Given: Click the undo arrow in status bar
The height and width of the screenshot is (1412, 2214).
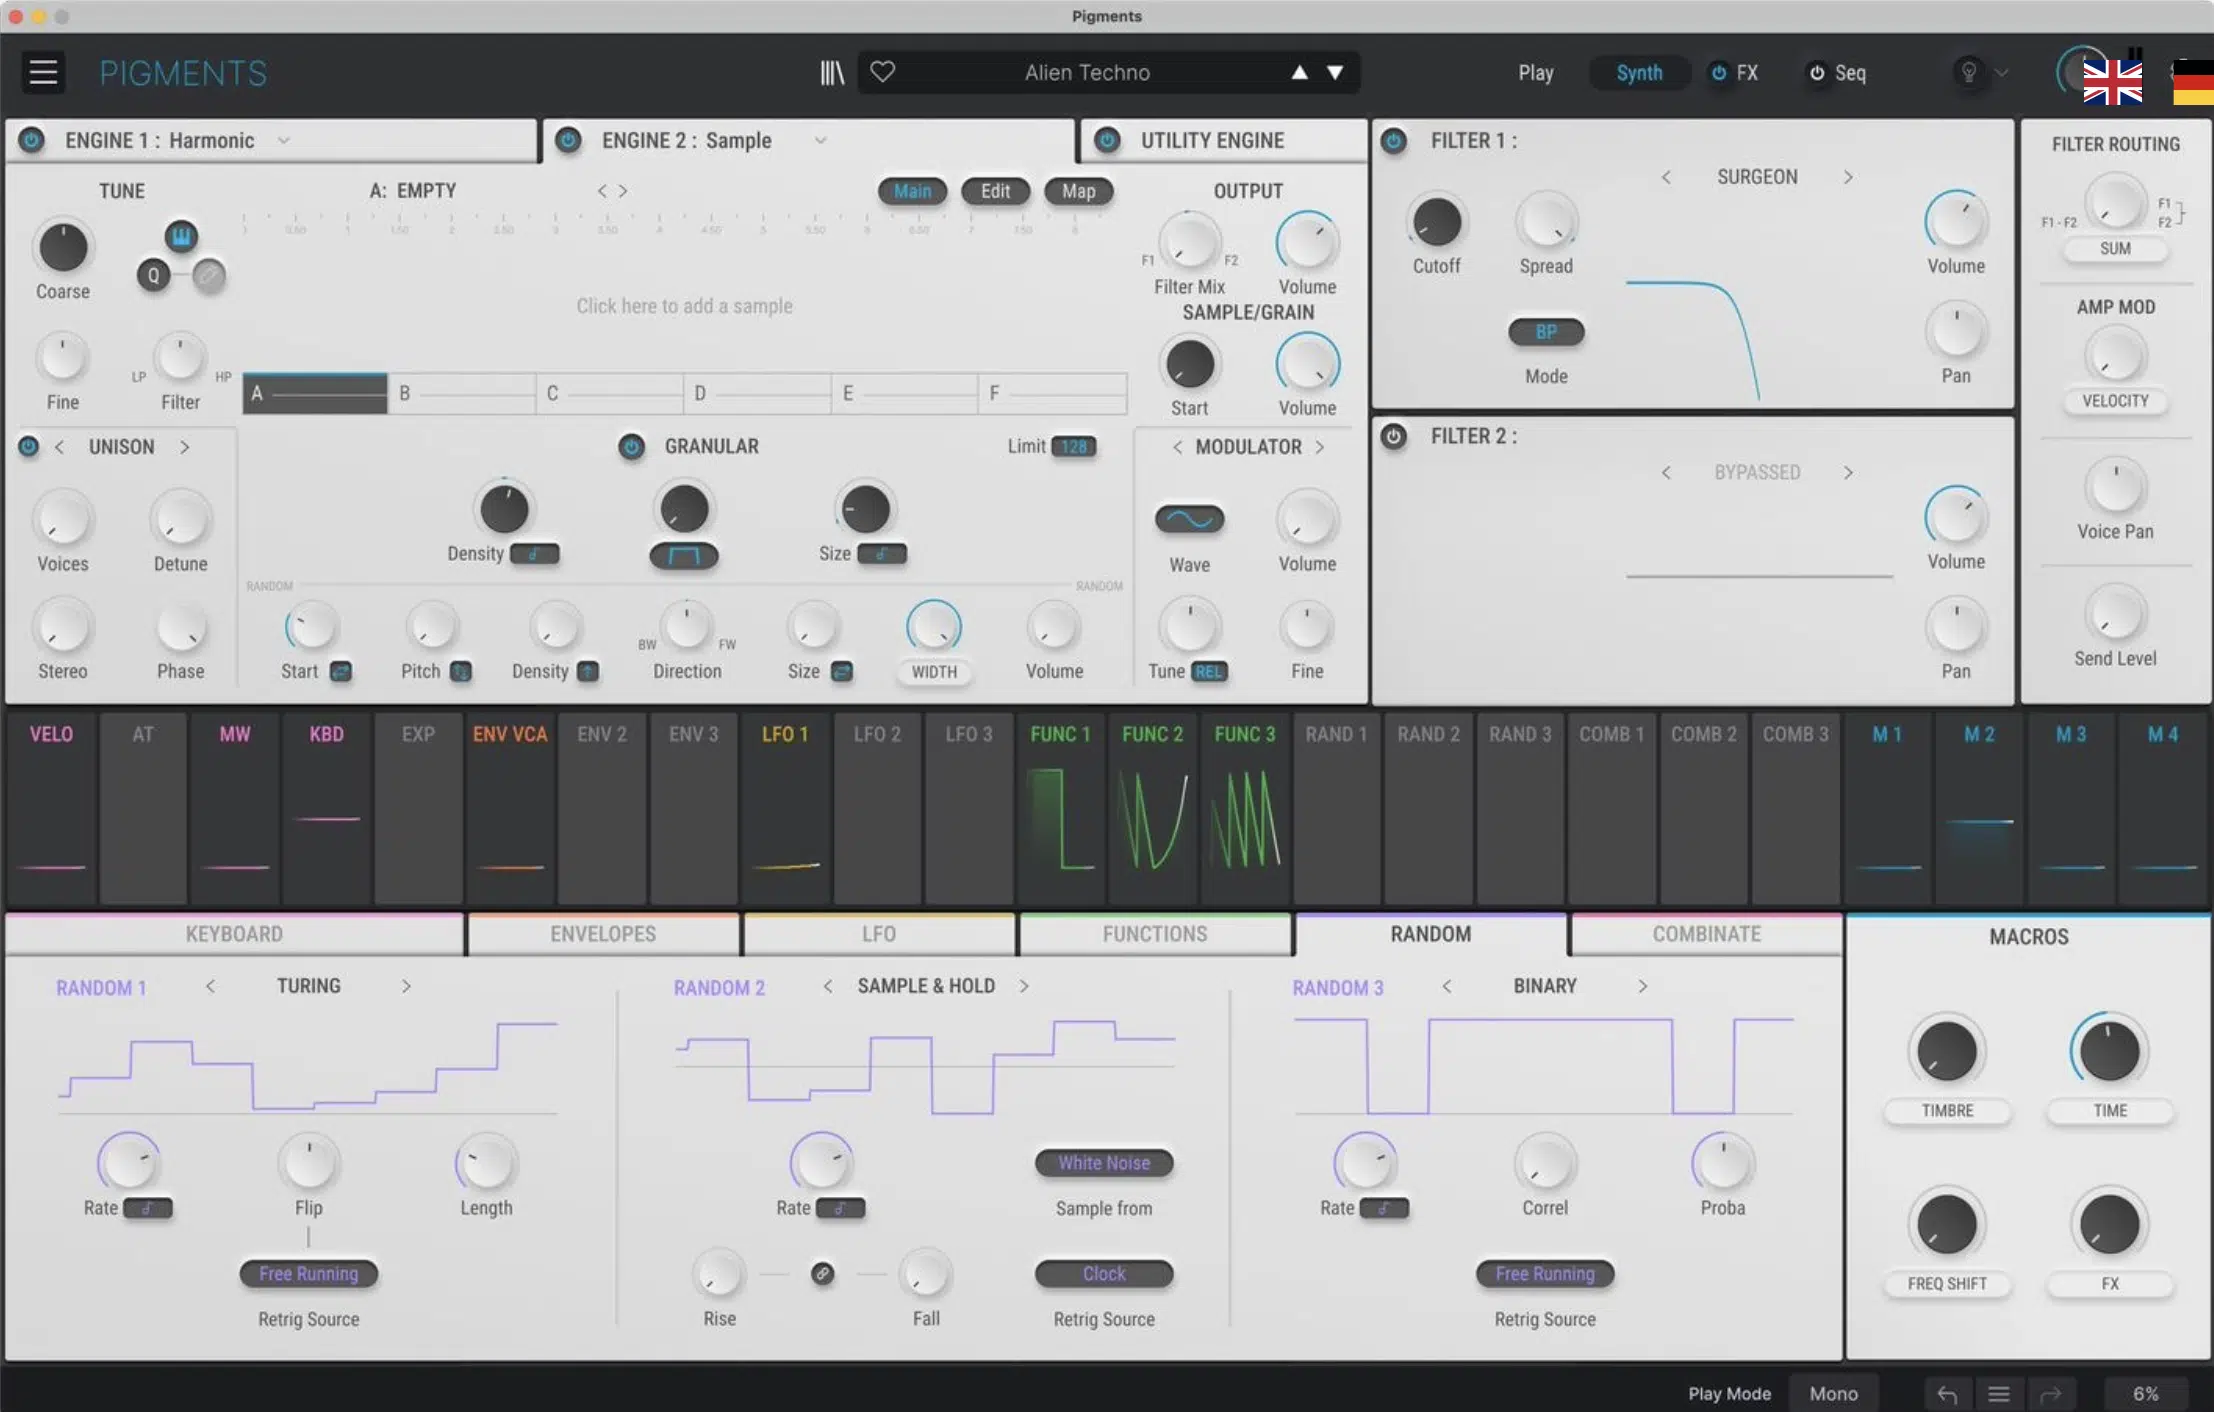Looking at the screenshot, I should [1947, 1394].
